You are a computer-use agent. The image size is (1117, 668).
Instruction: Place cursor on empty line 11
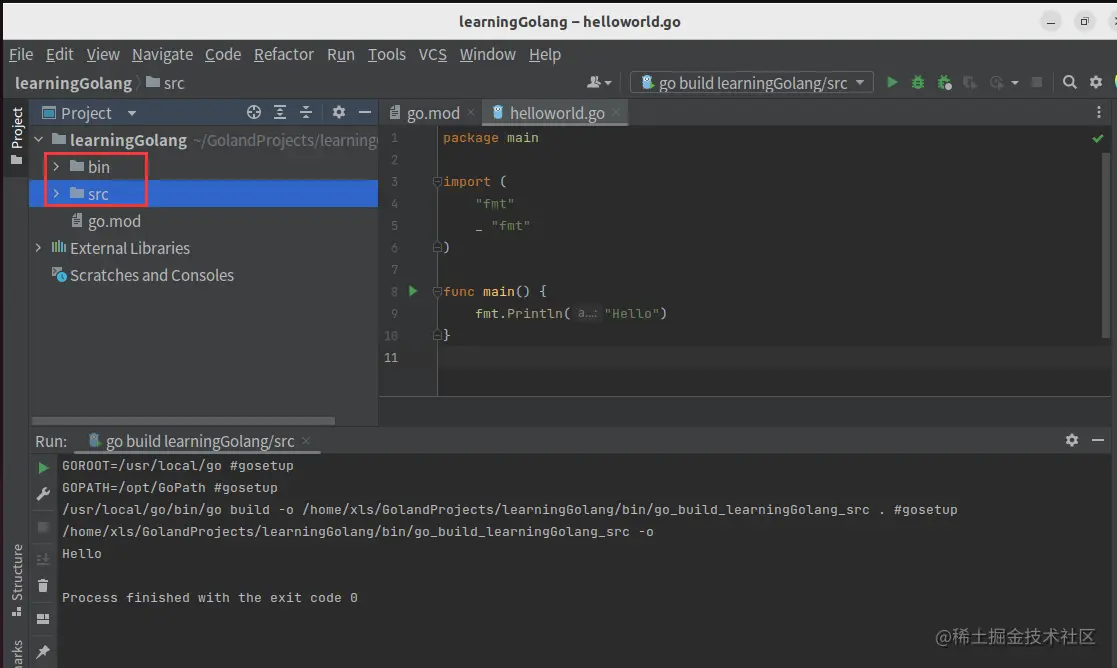click(769, 358)
